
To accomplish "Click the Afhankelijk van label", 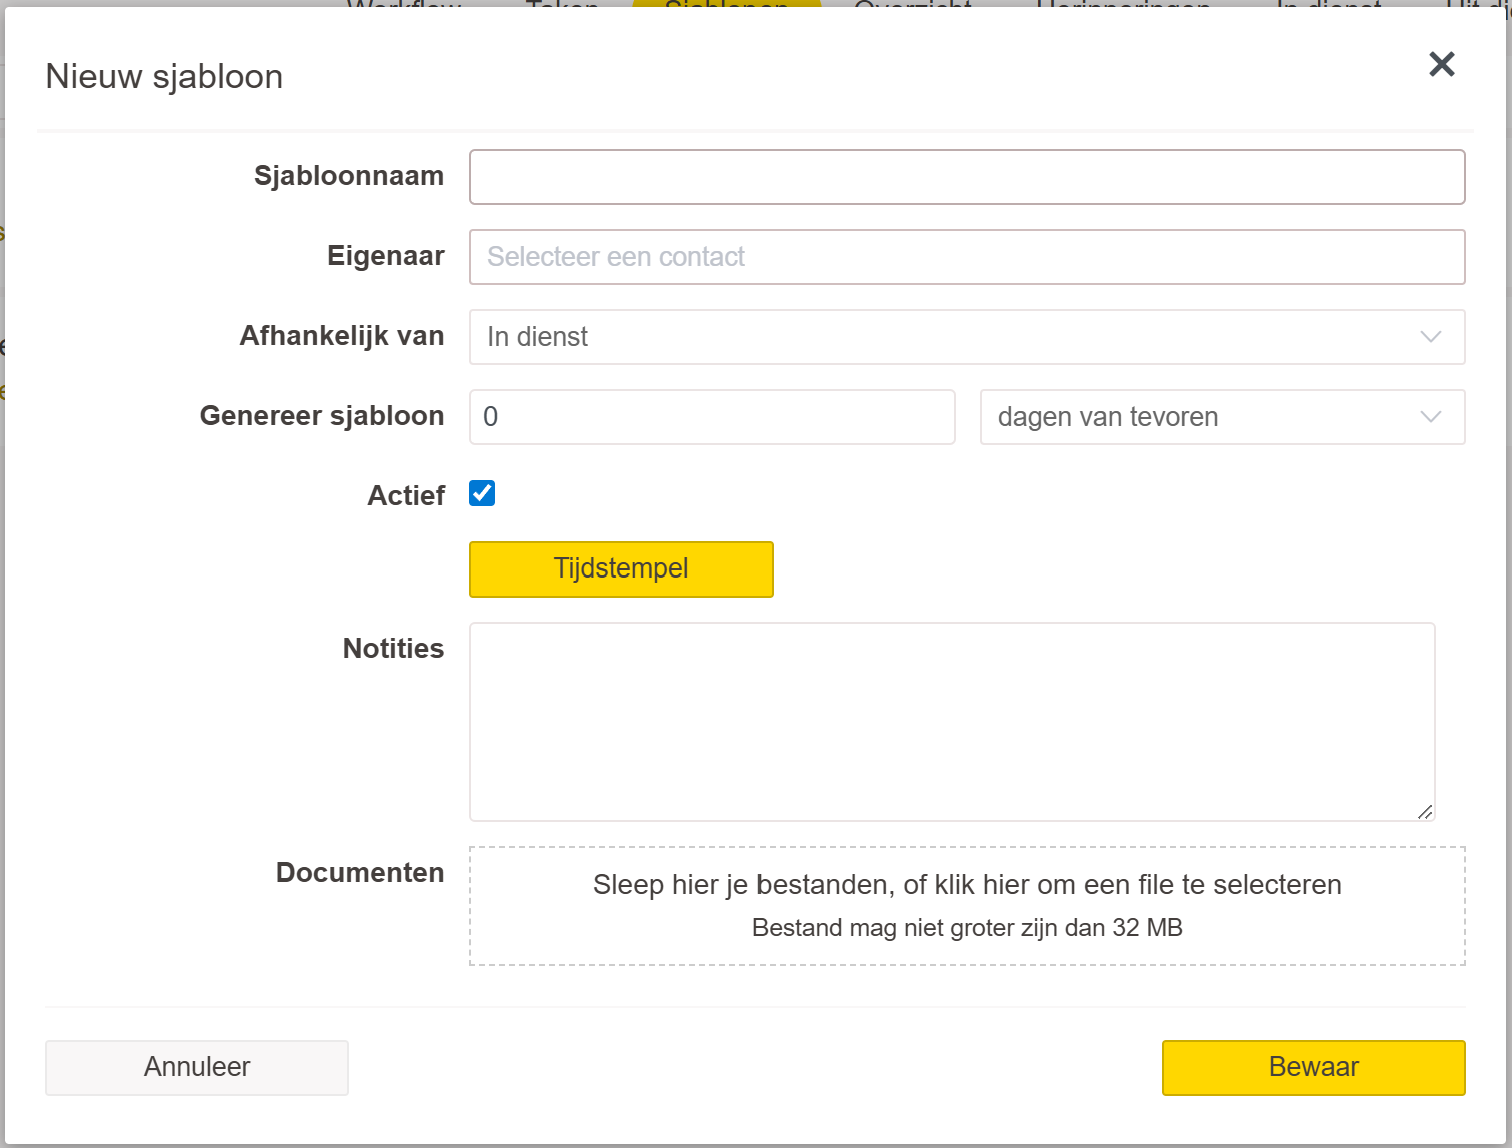I will [341, 336].
